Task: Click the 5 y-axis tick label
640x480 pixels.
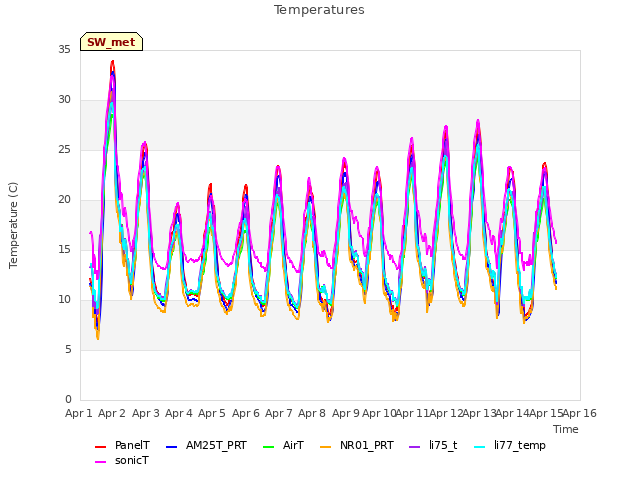Action: pyautogui.click(x=68, y=350)
